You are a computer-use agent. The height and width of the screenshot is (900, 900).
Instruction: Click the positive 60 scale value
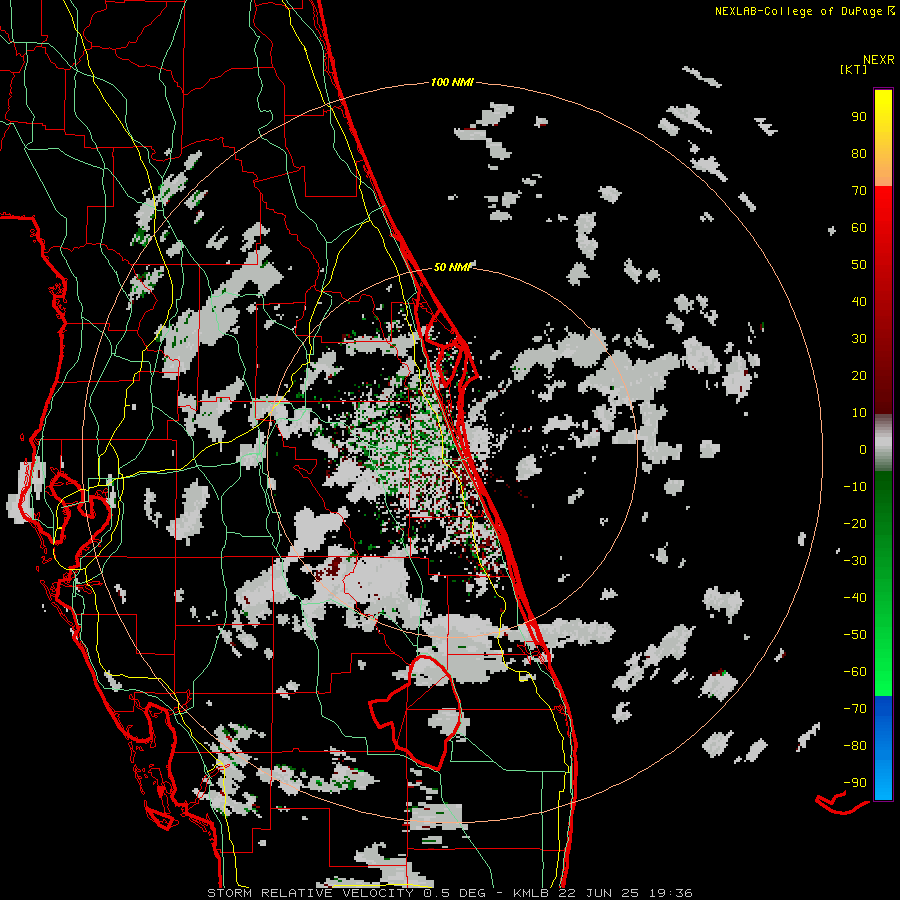pos(859,228)
